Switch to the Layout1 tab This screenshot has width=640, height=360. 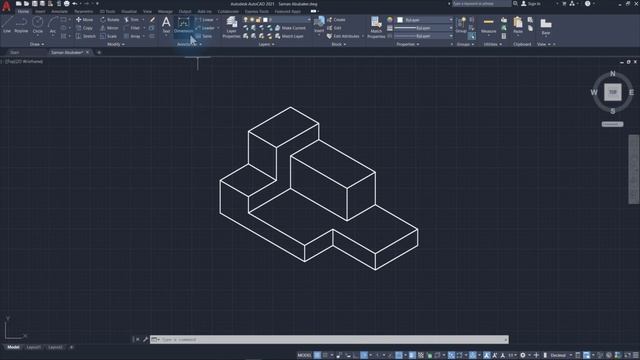point(33,347)
